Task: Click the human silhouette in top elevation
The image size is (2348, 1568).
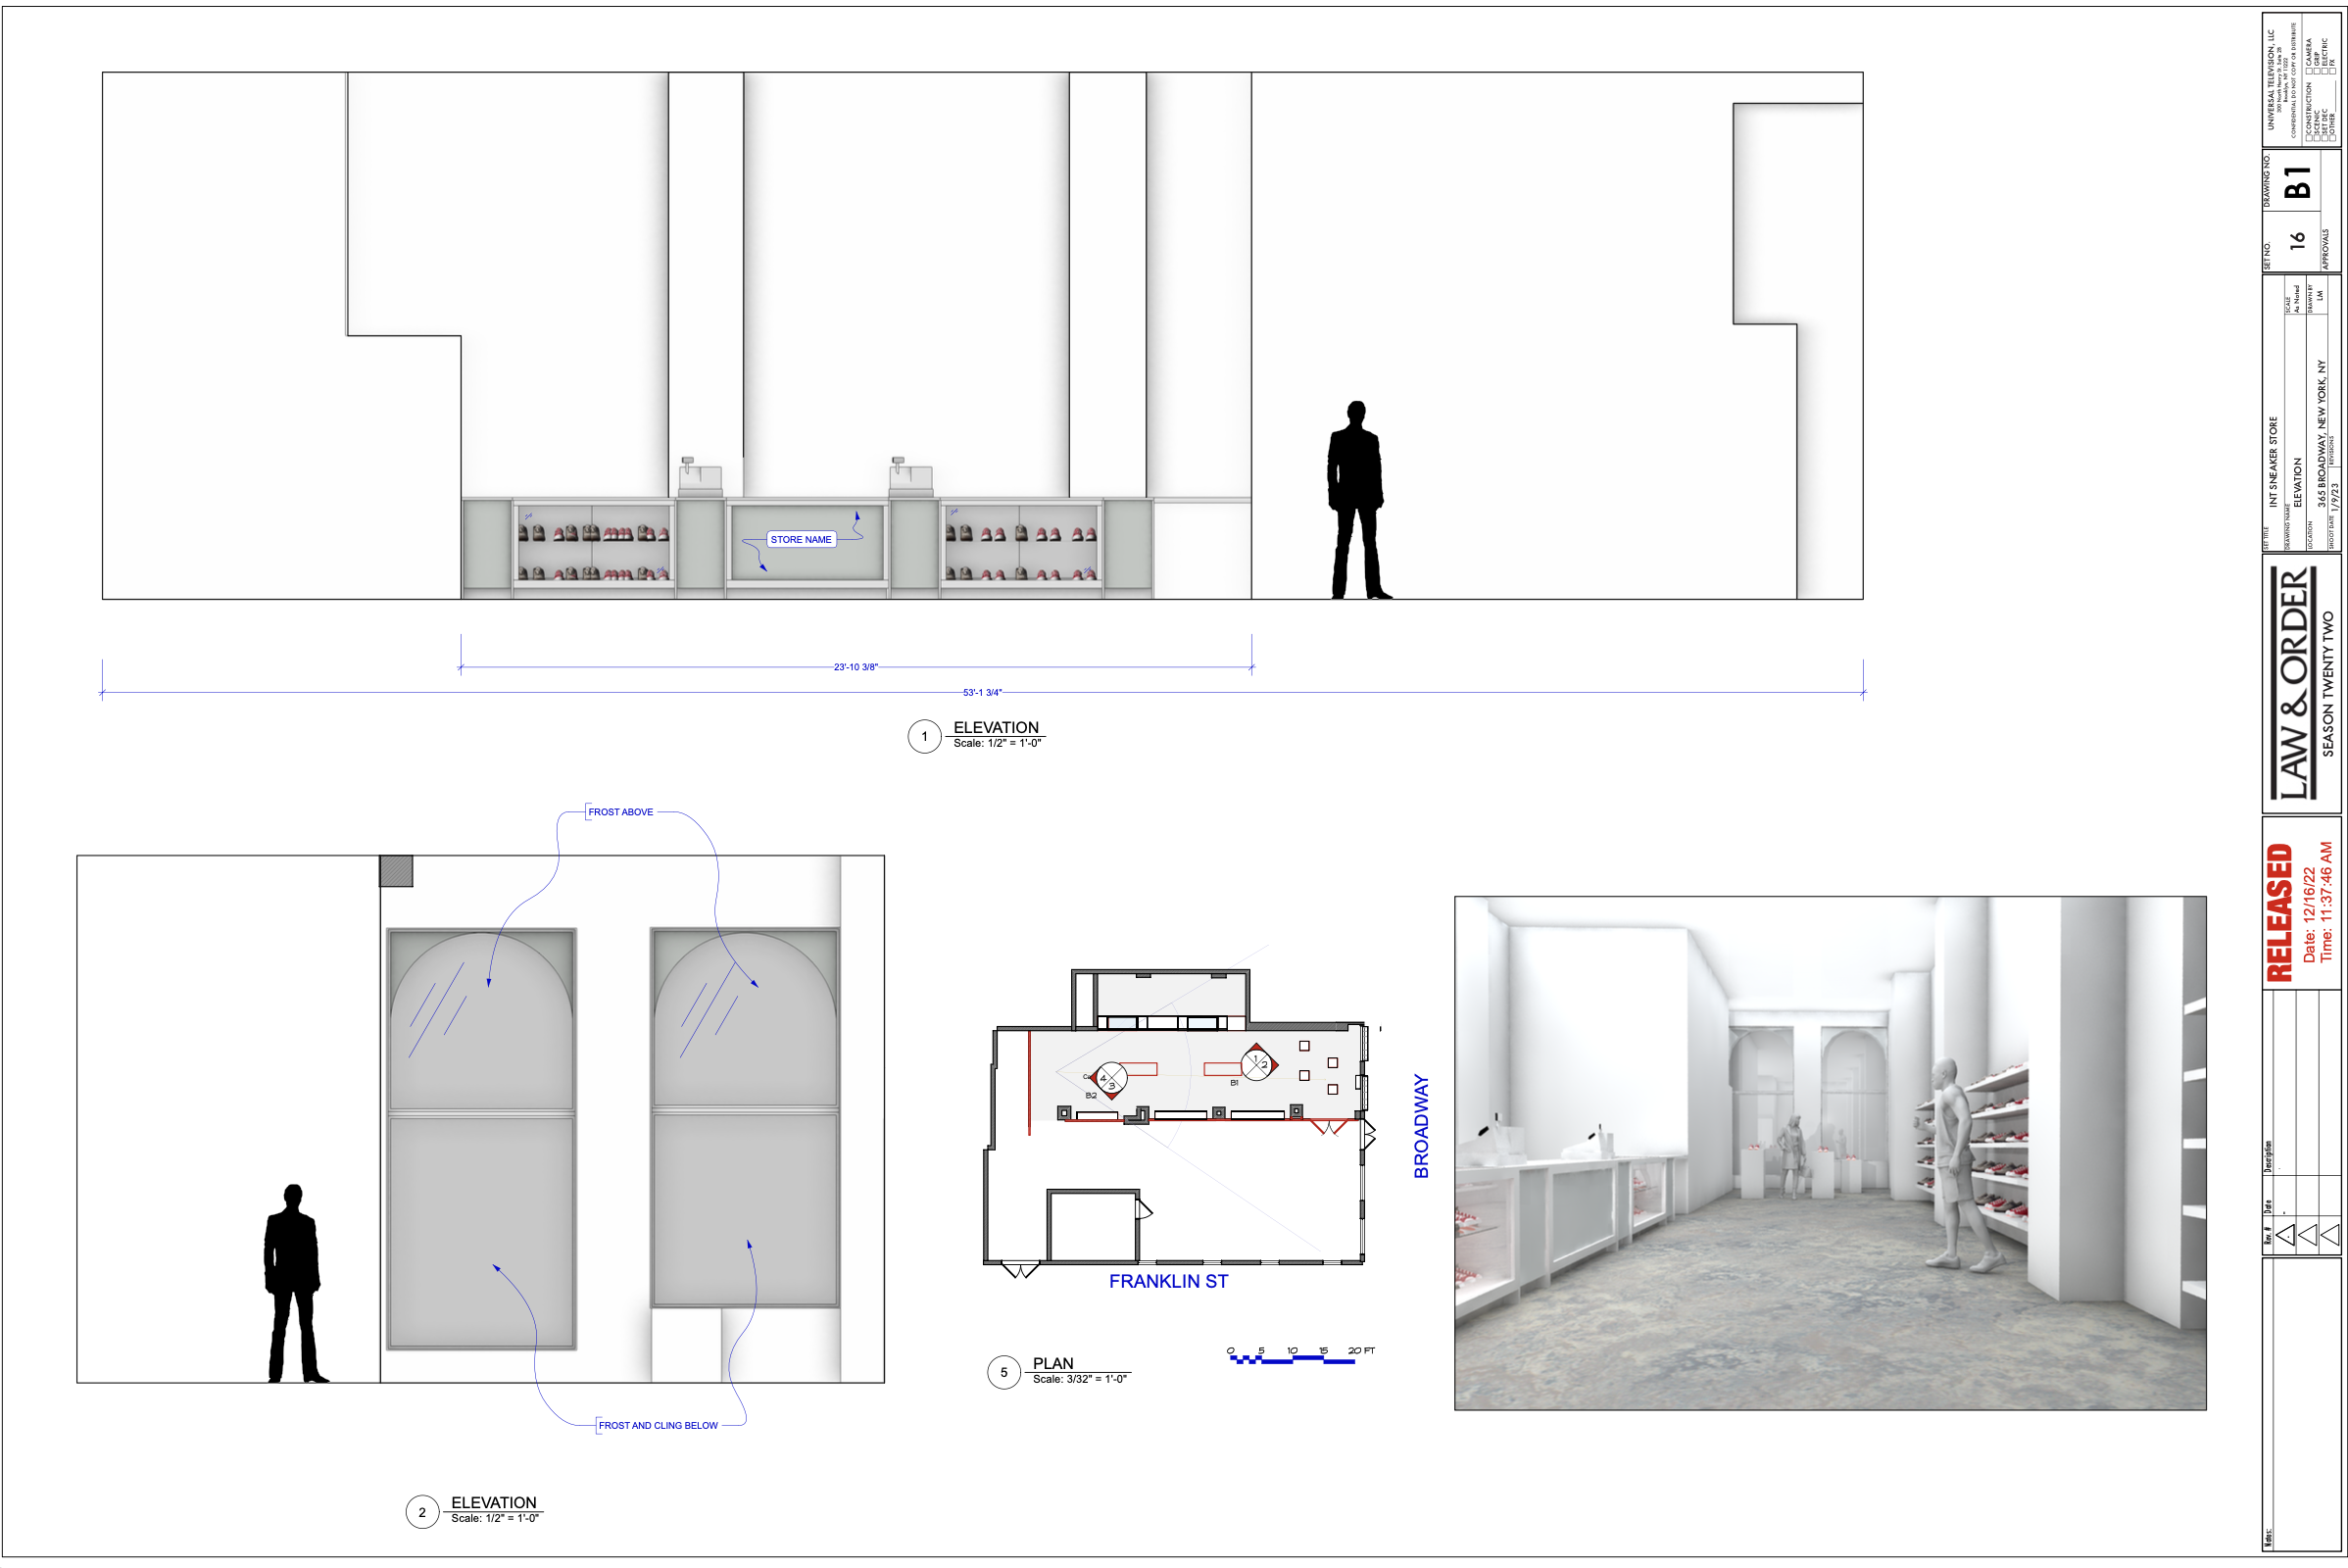Action: pyautogui.click(x=1356, y=500)
